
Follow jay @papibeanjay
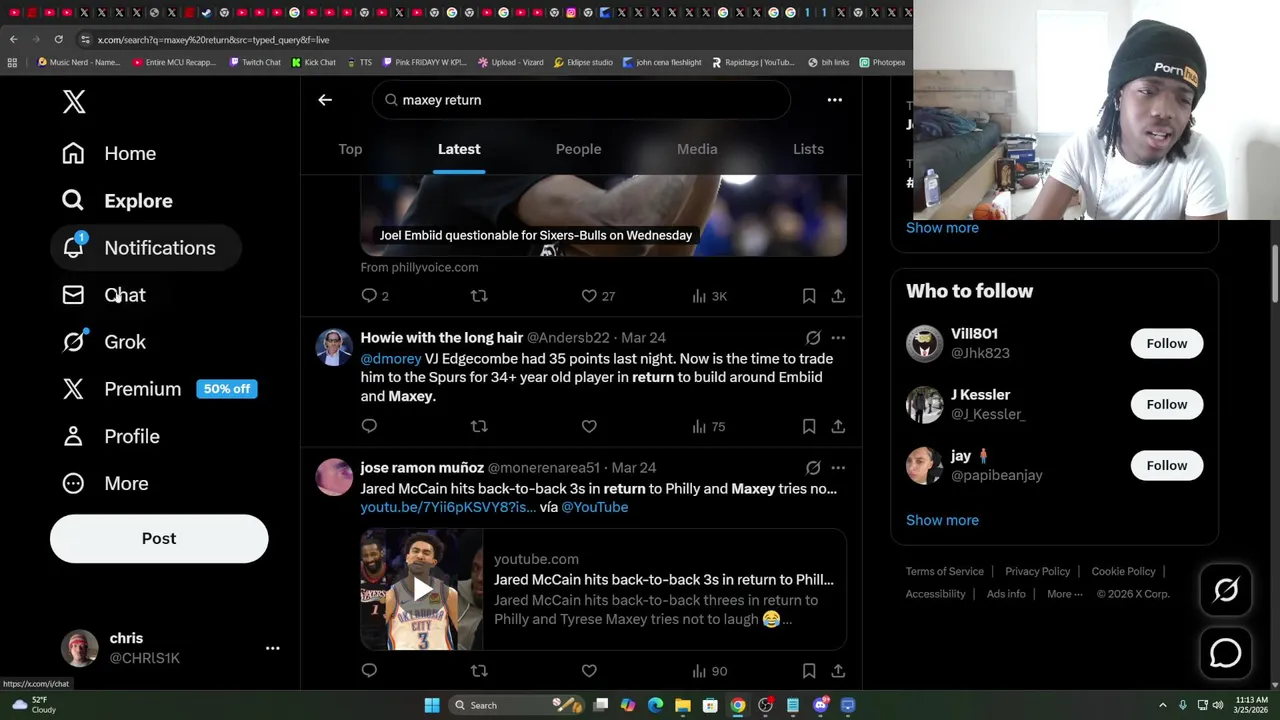click(x=1166, y=465)
